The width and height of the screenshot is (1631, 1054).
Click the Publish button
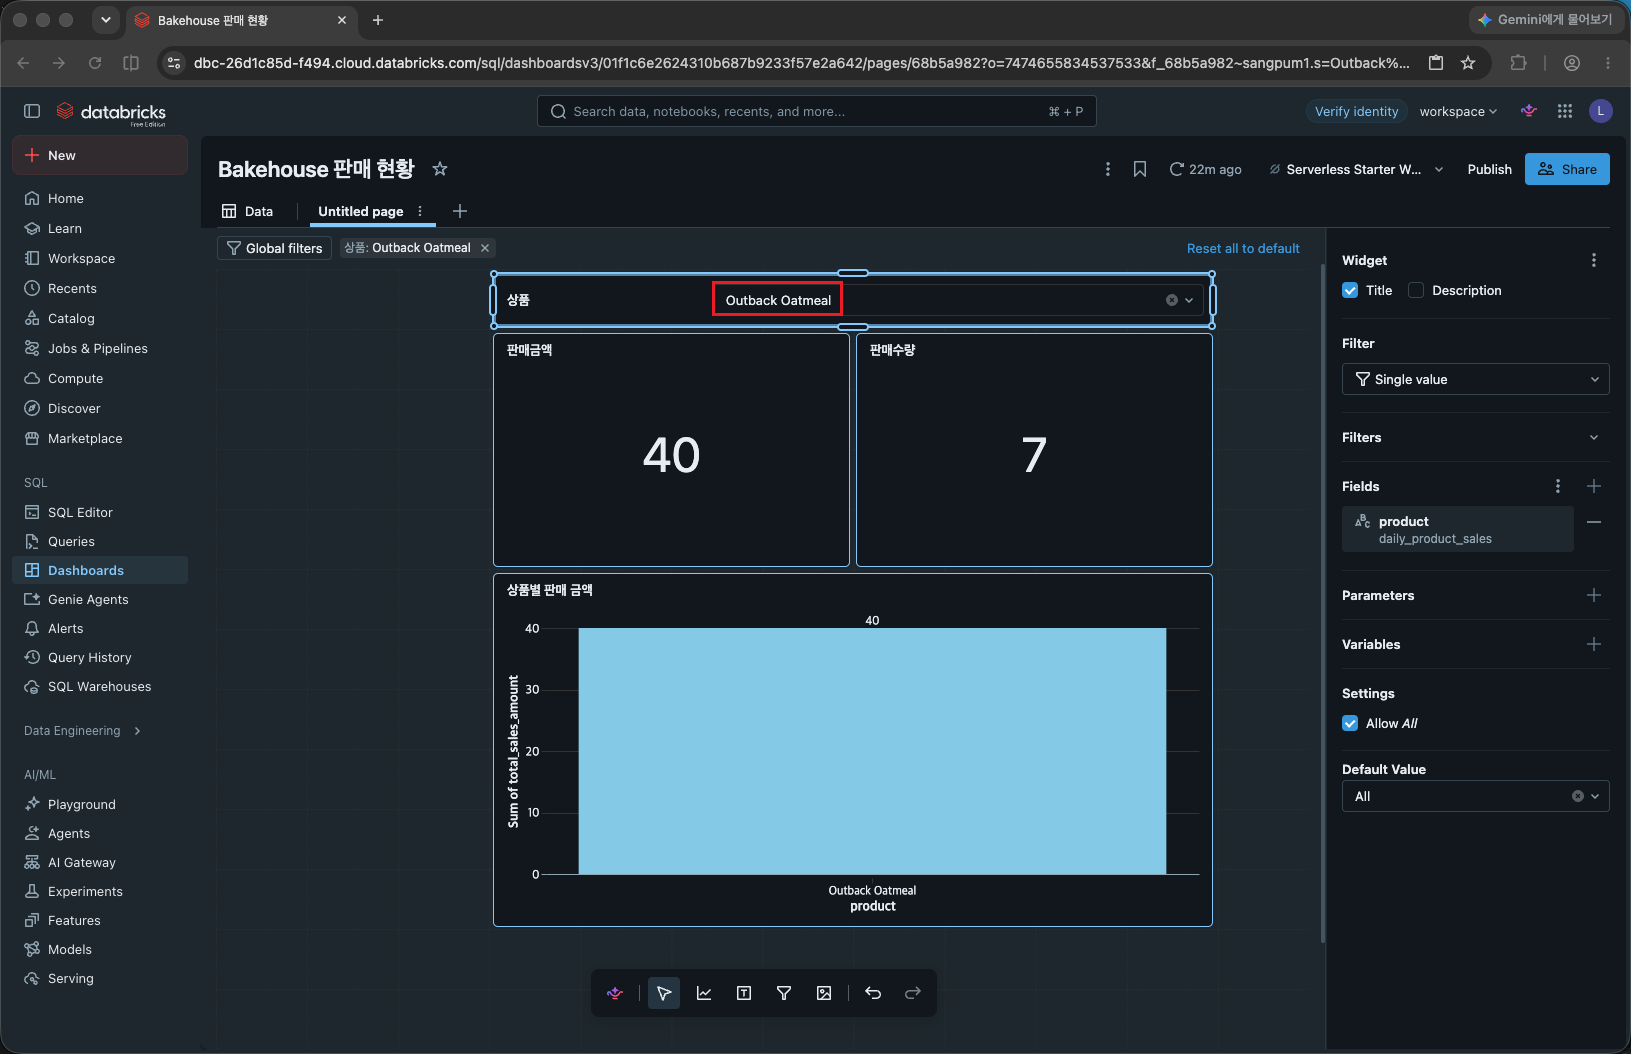click(1489, 169)
